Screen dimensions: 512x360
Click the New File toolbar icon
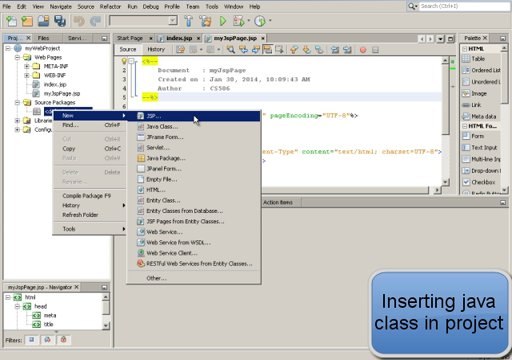click(x=12, y=21)
